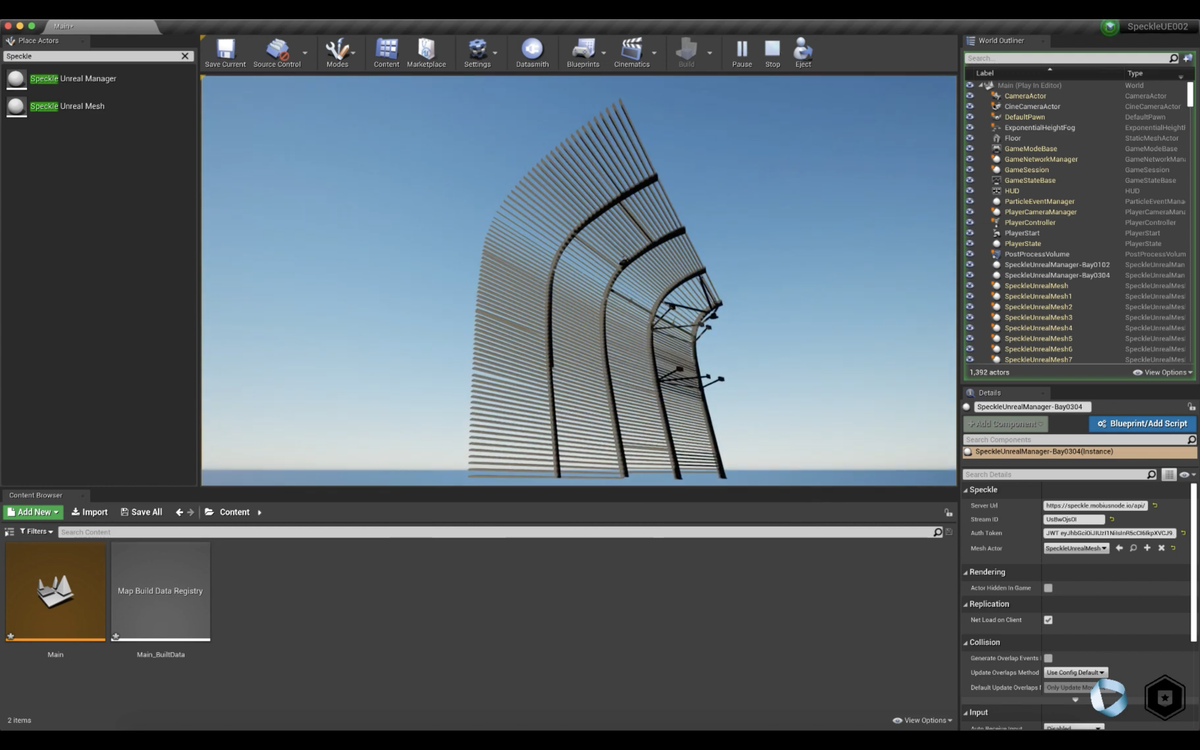Collapse the Rendering section
This screenshot has width=1200, height=750.
pos(966,572)
